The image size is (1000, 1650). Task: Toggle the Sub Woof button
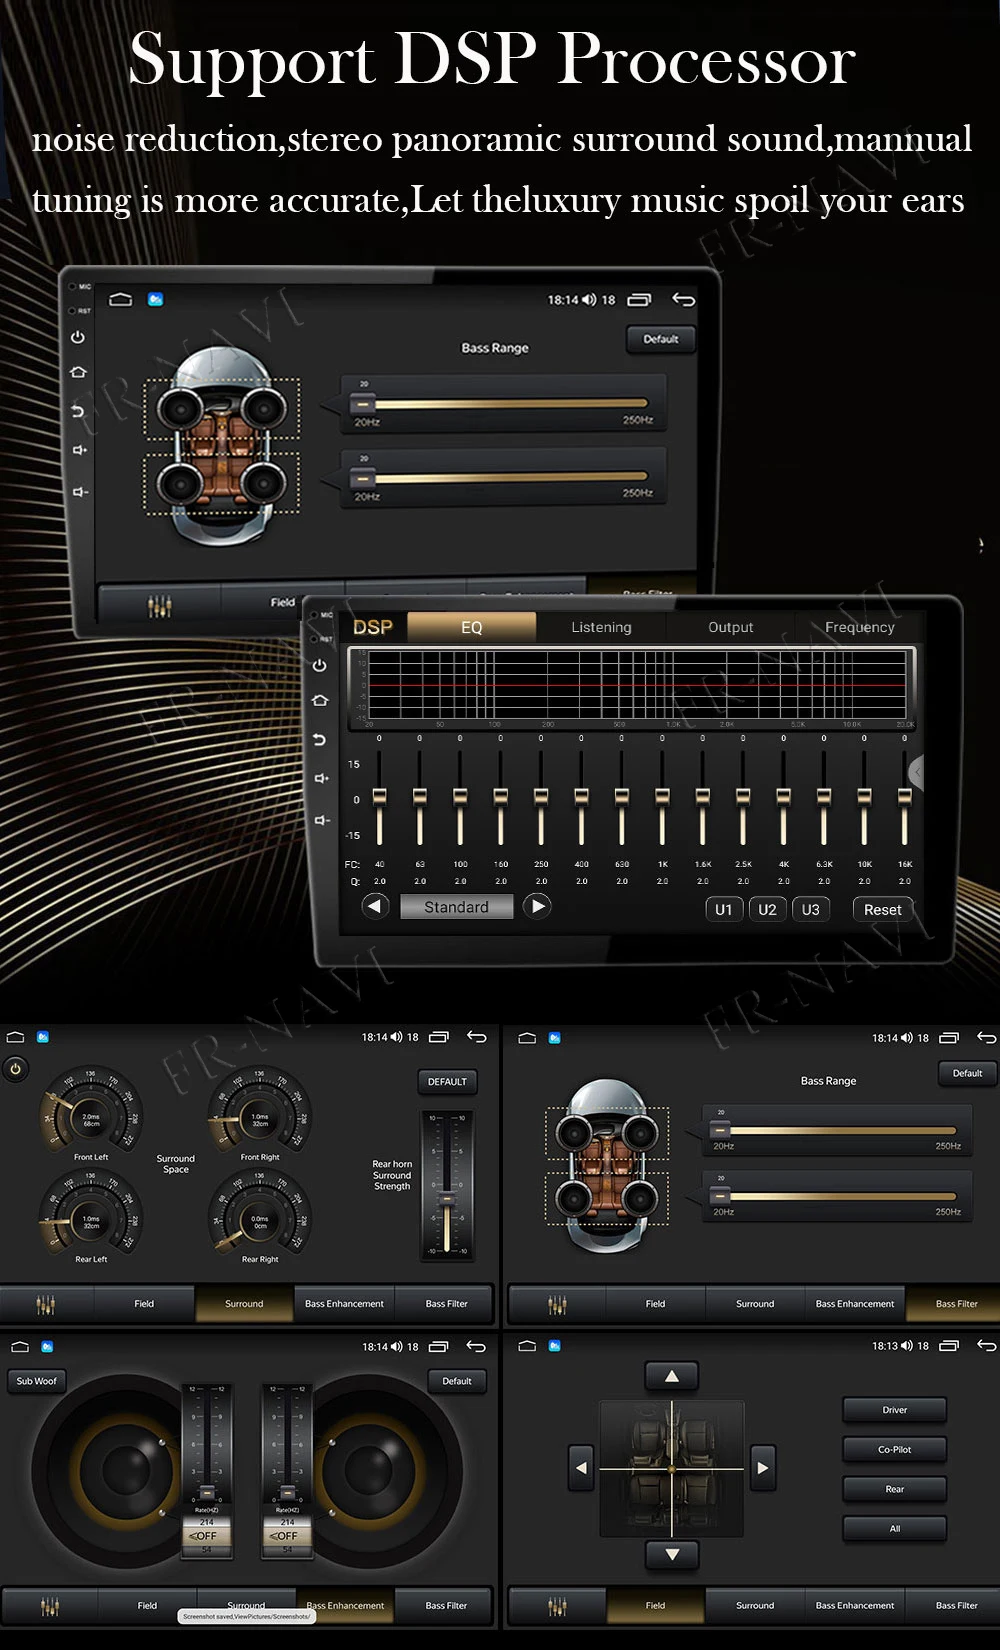(x=37, y=1381)
